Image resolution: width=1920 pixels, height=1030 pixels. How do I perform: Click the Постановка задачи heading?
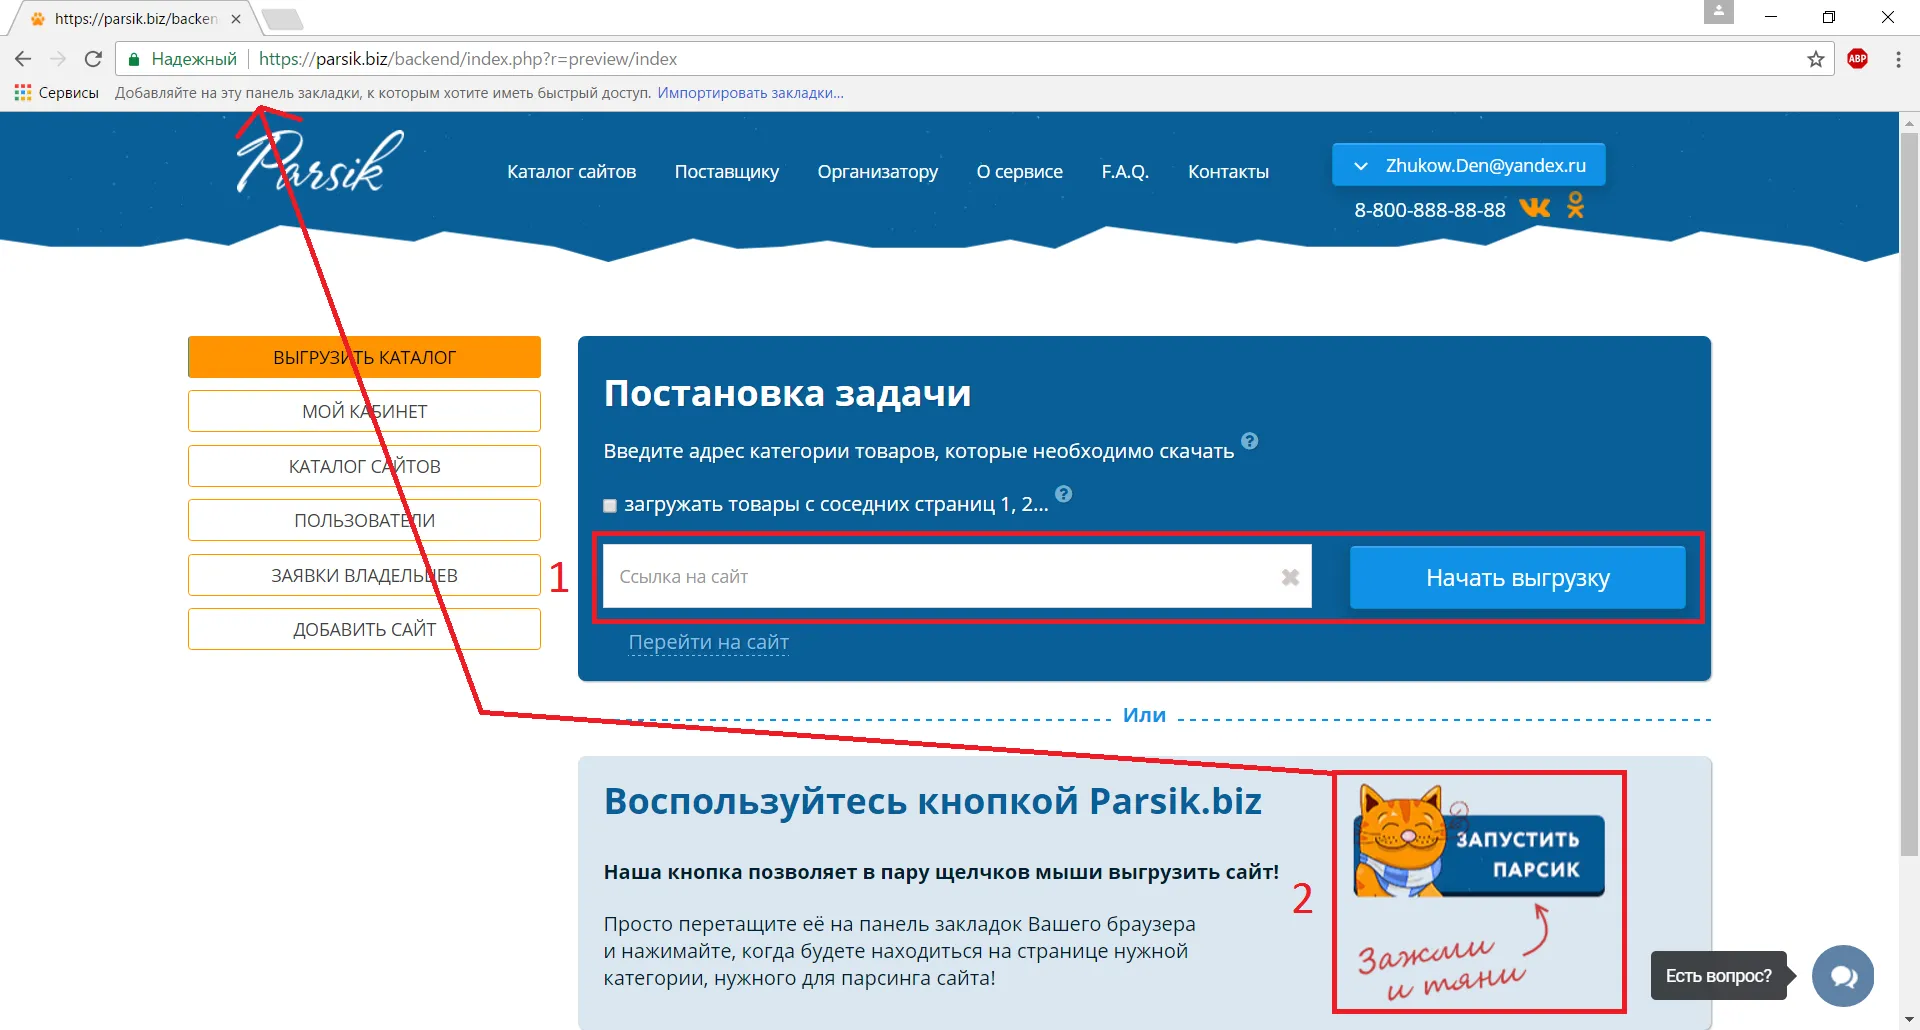(x=787, y=393)
